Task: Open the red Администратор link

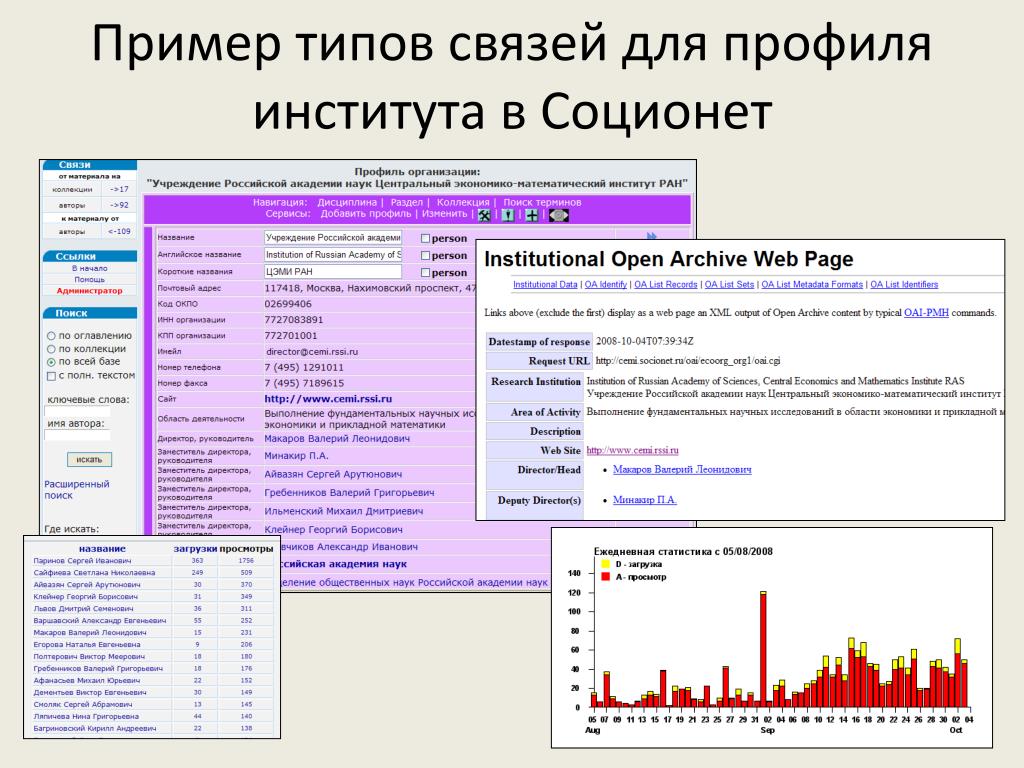Action: tap(89, 291)
